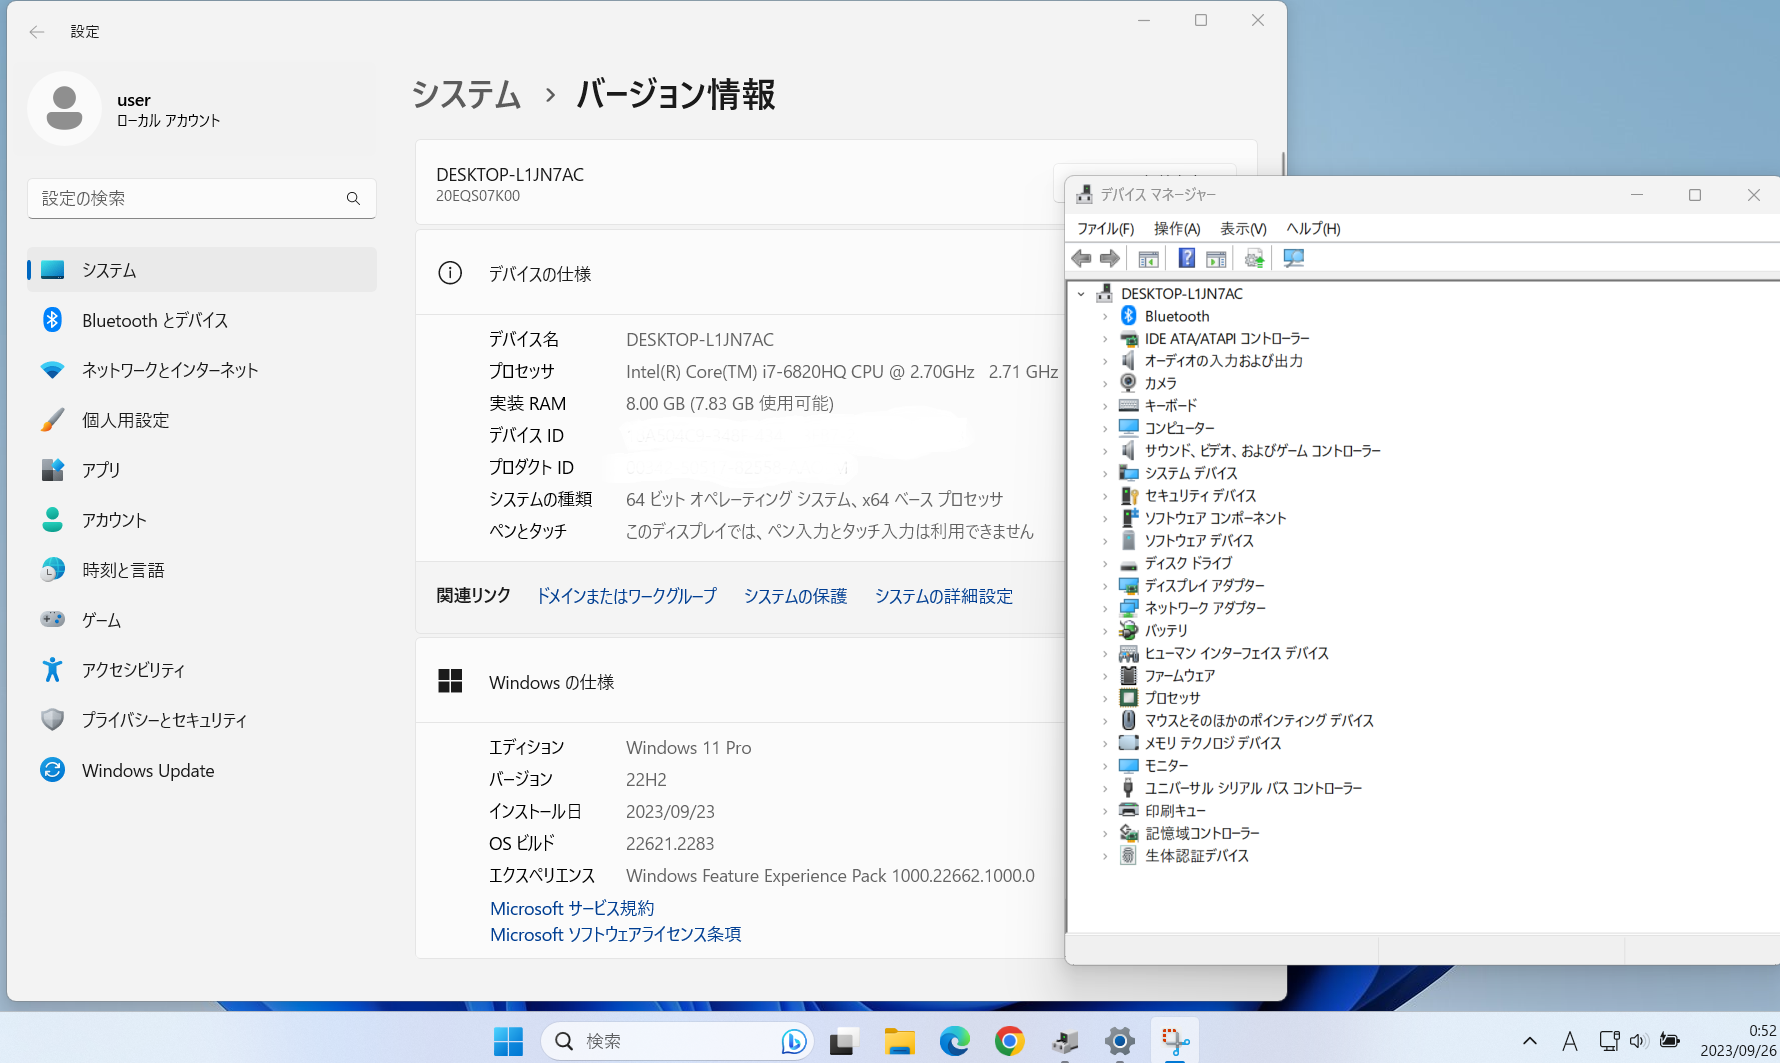
Task: Click the Back arrow in Device Manager toolbar
Action: [x=1081, y=259]
